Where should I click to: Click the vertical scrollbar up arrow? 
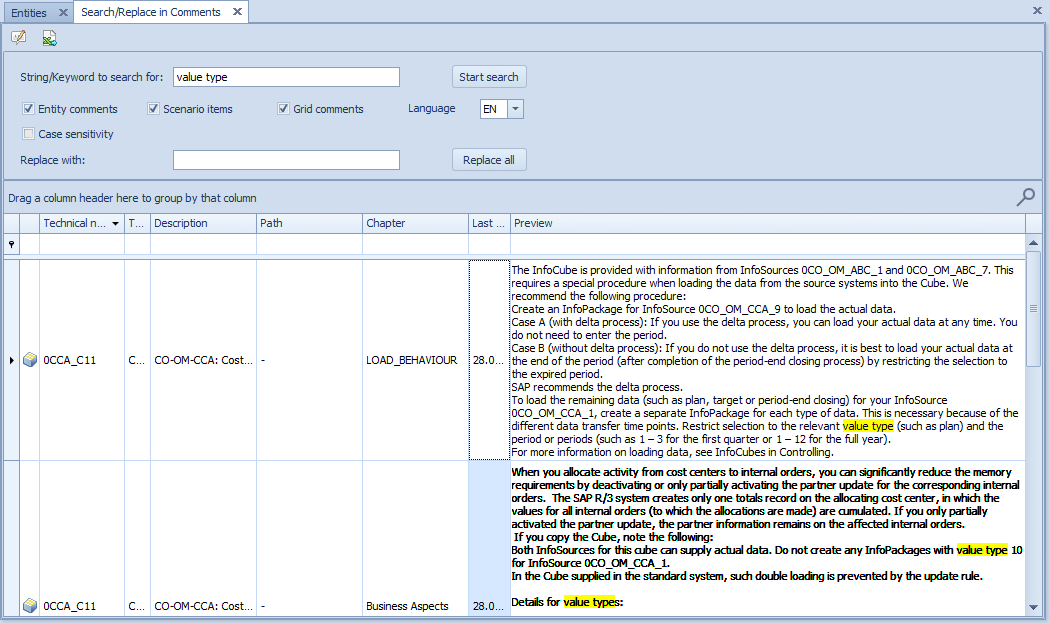[1033, 242]
